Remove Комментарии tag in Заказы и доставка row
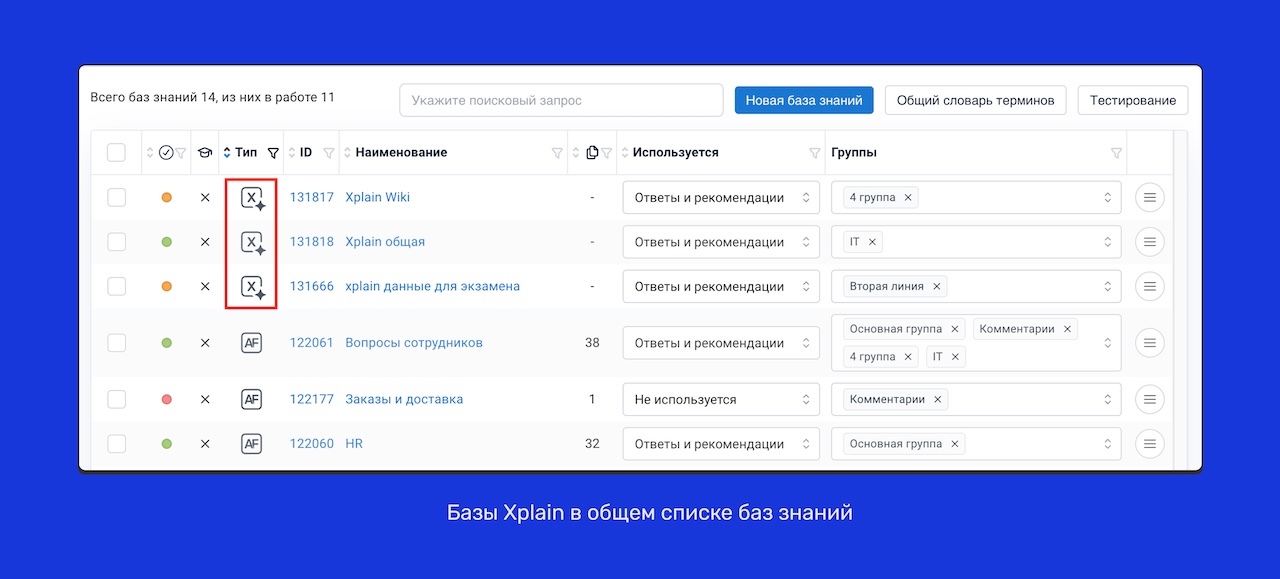The height and width of the screenshot is (579, 1280). tap(938, 399)
